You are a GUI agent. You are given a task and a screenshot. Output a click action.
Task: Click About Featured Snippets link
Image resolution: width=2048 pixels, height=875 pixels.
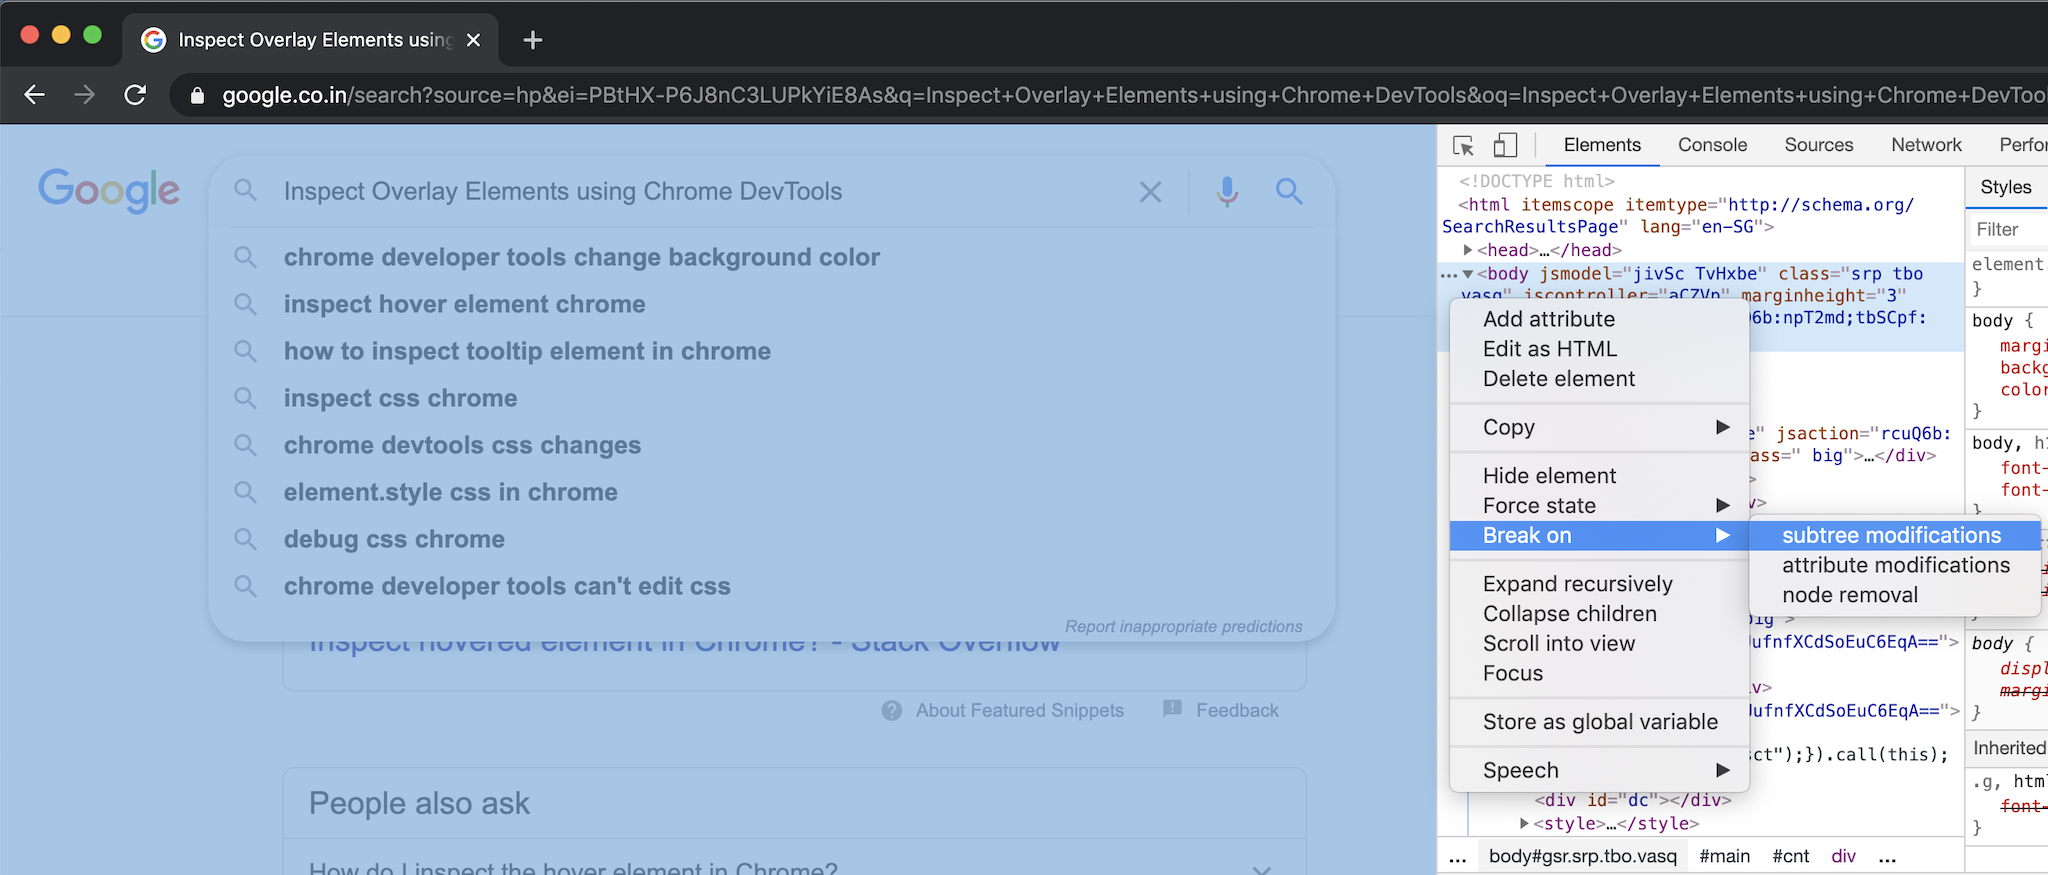coord(1019,710)
